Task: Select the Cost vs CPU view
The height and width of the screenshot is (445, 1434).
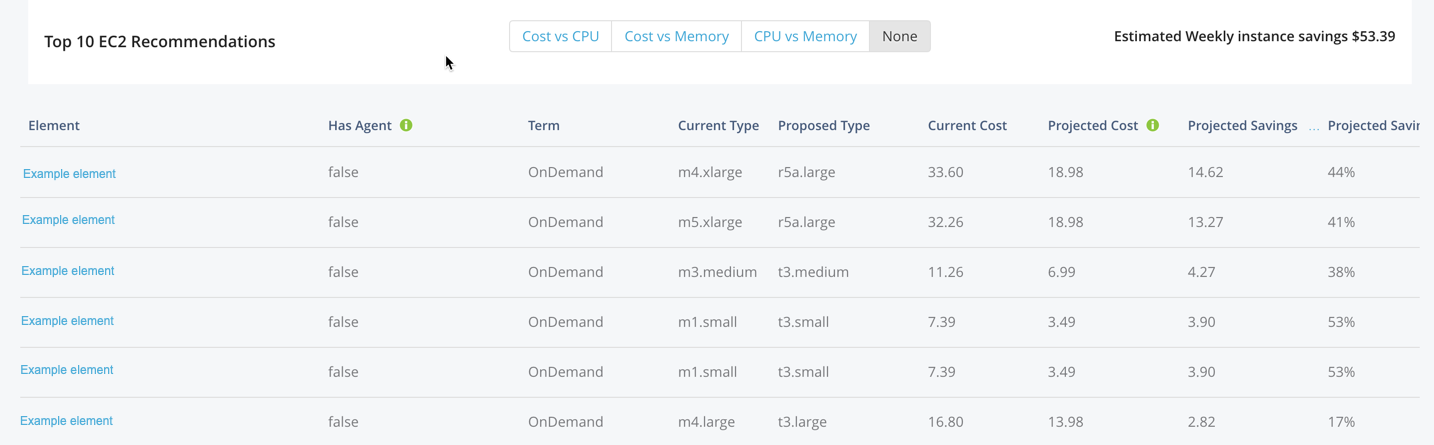Action: pos(561,36)
